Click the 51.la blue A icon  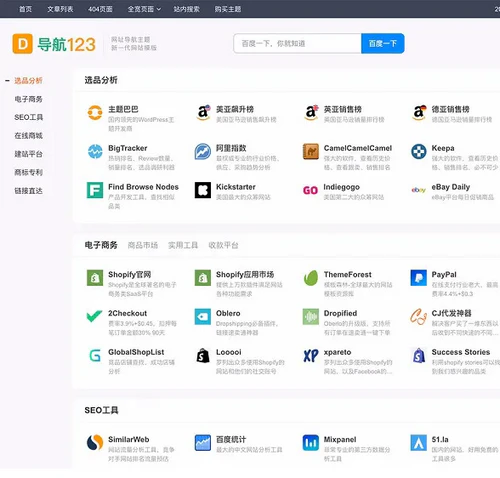[419, 443]
